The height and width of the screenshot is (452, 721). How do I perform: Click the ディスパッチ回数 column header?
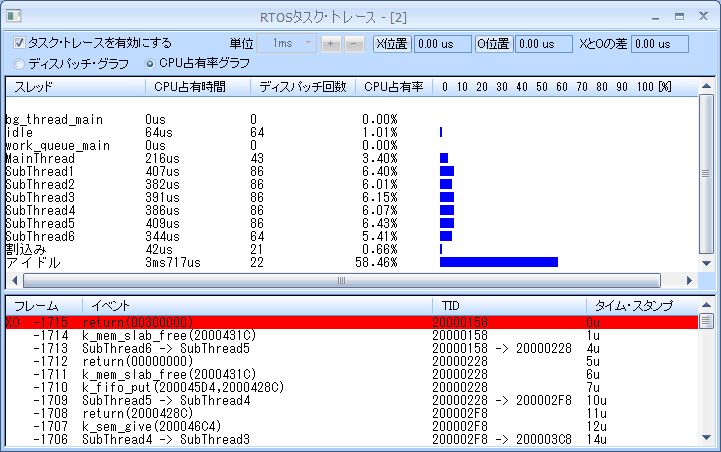[x=302, y=87]
